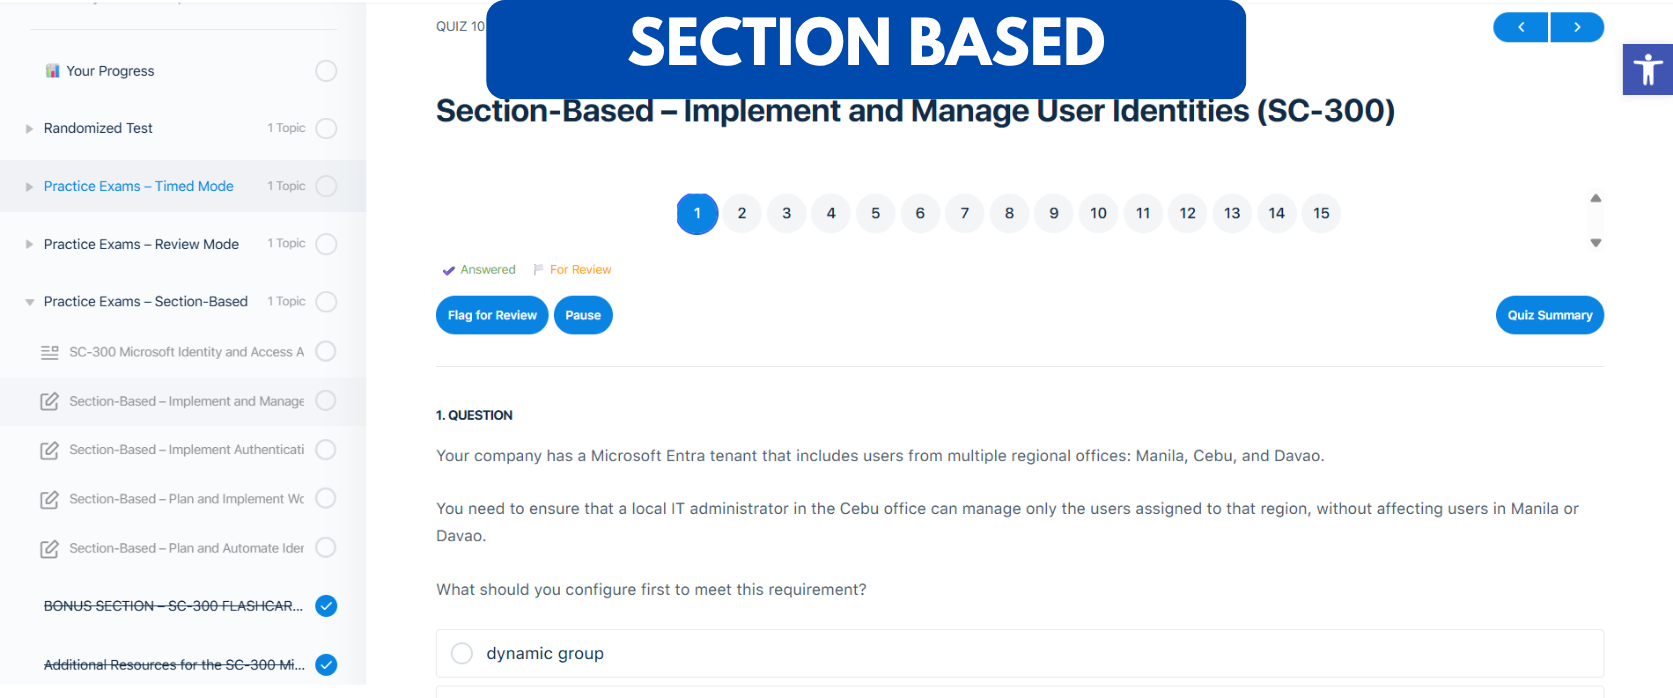Jump to question 2
Screen dimensions: 1673x698
point(742,213)
